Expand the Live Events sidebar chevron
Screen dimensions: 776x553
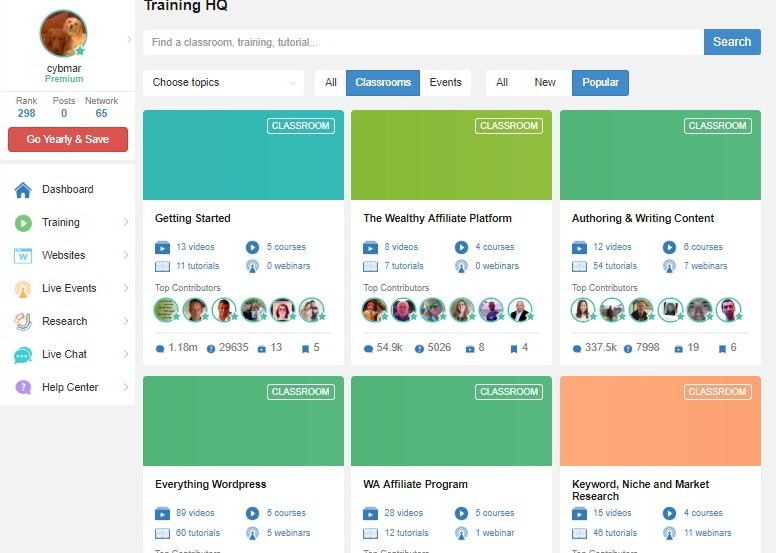[126, 288]
